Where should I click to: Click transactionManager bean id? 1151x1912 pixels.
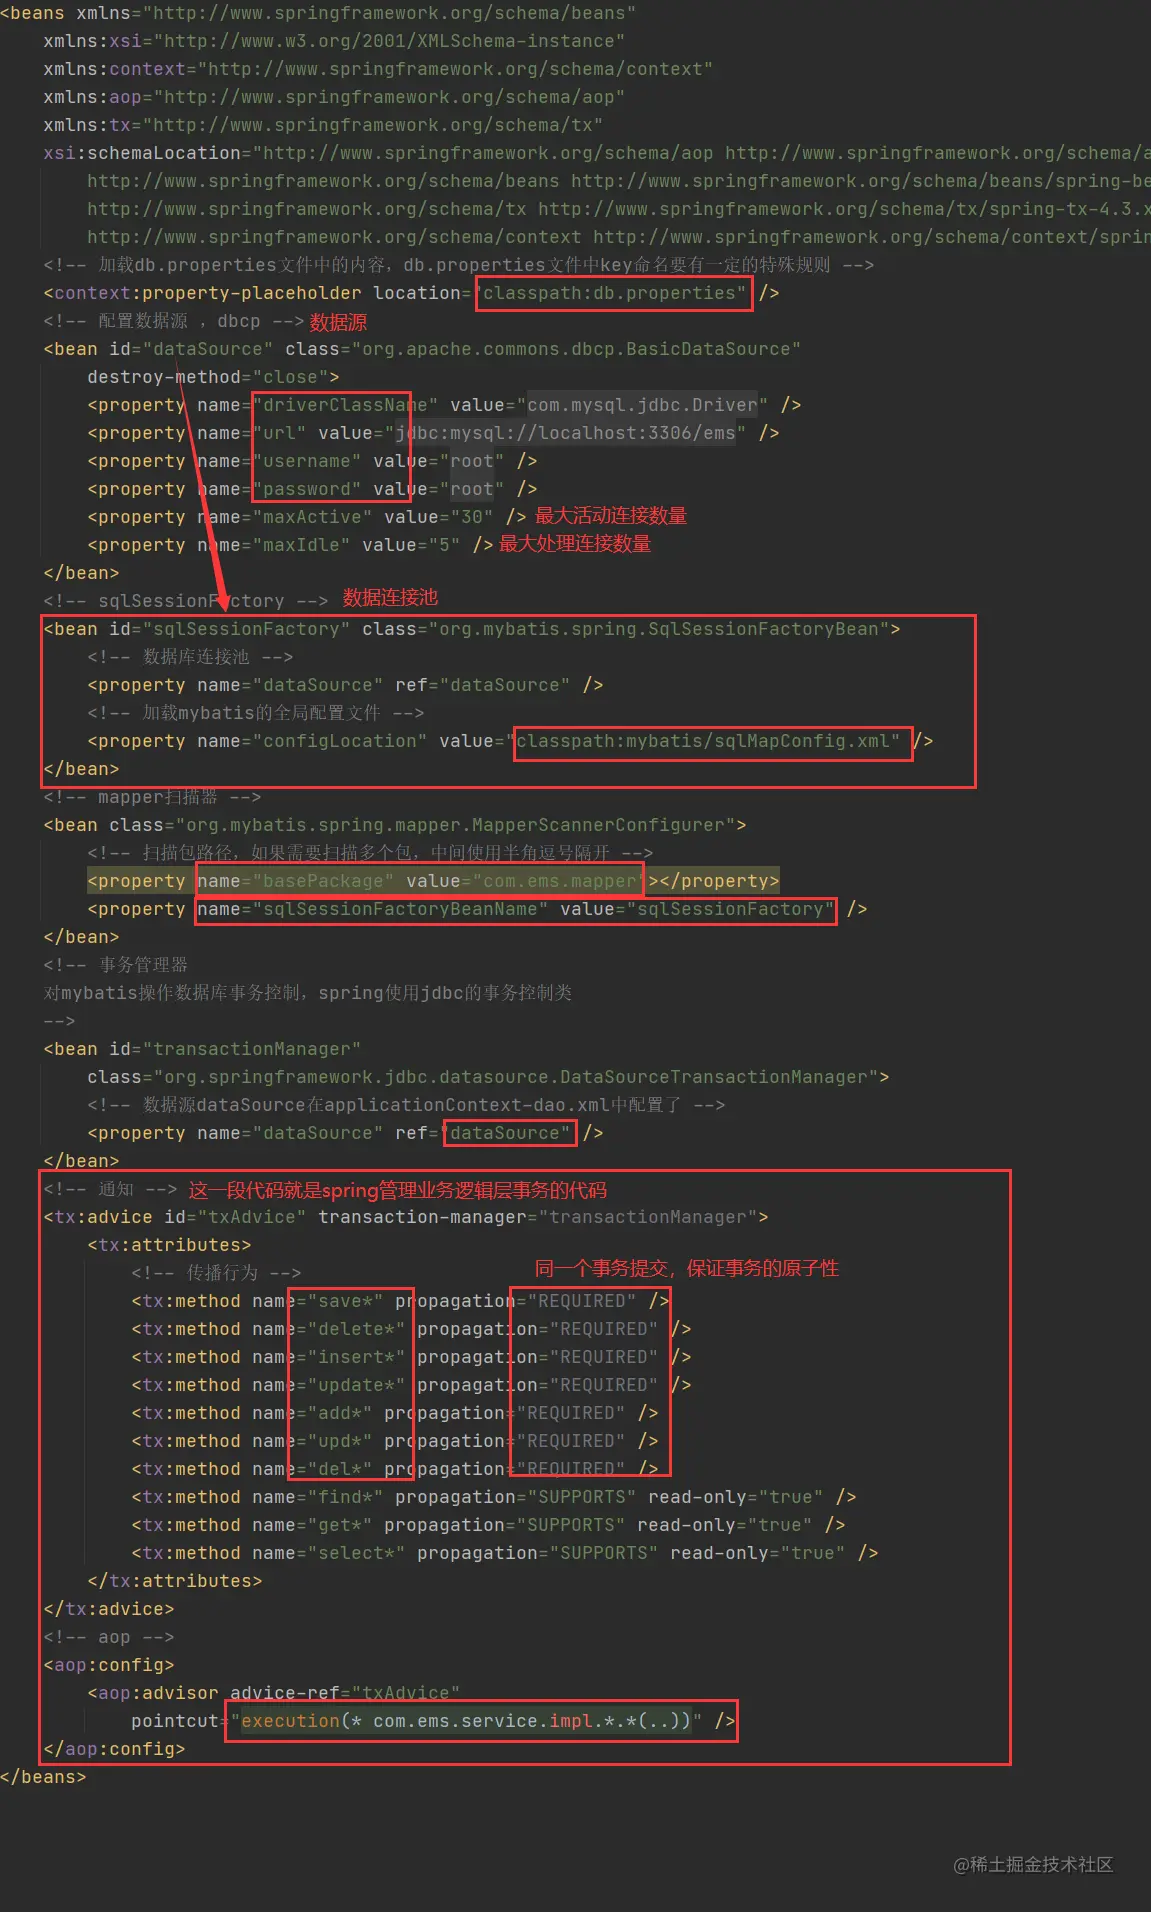tap(252, 1049)
